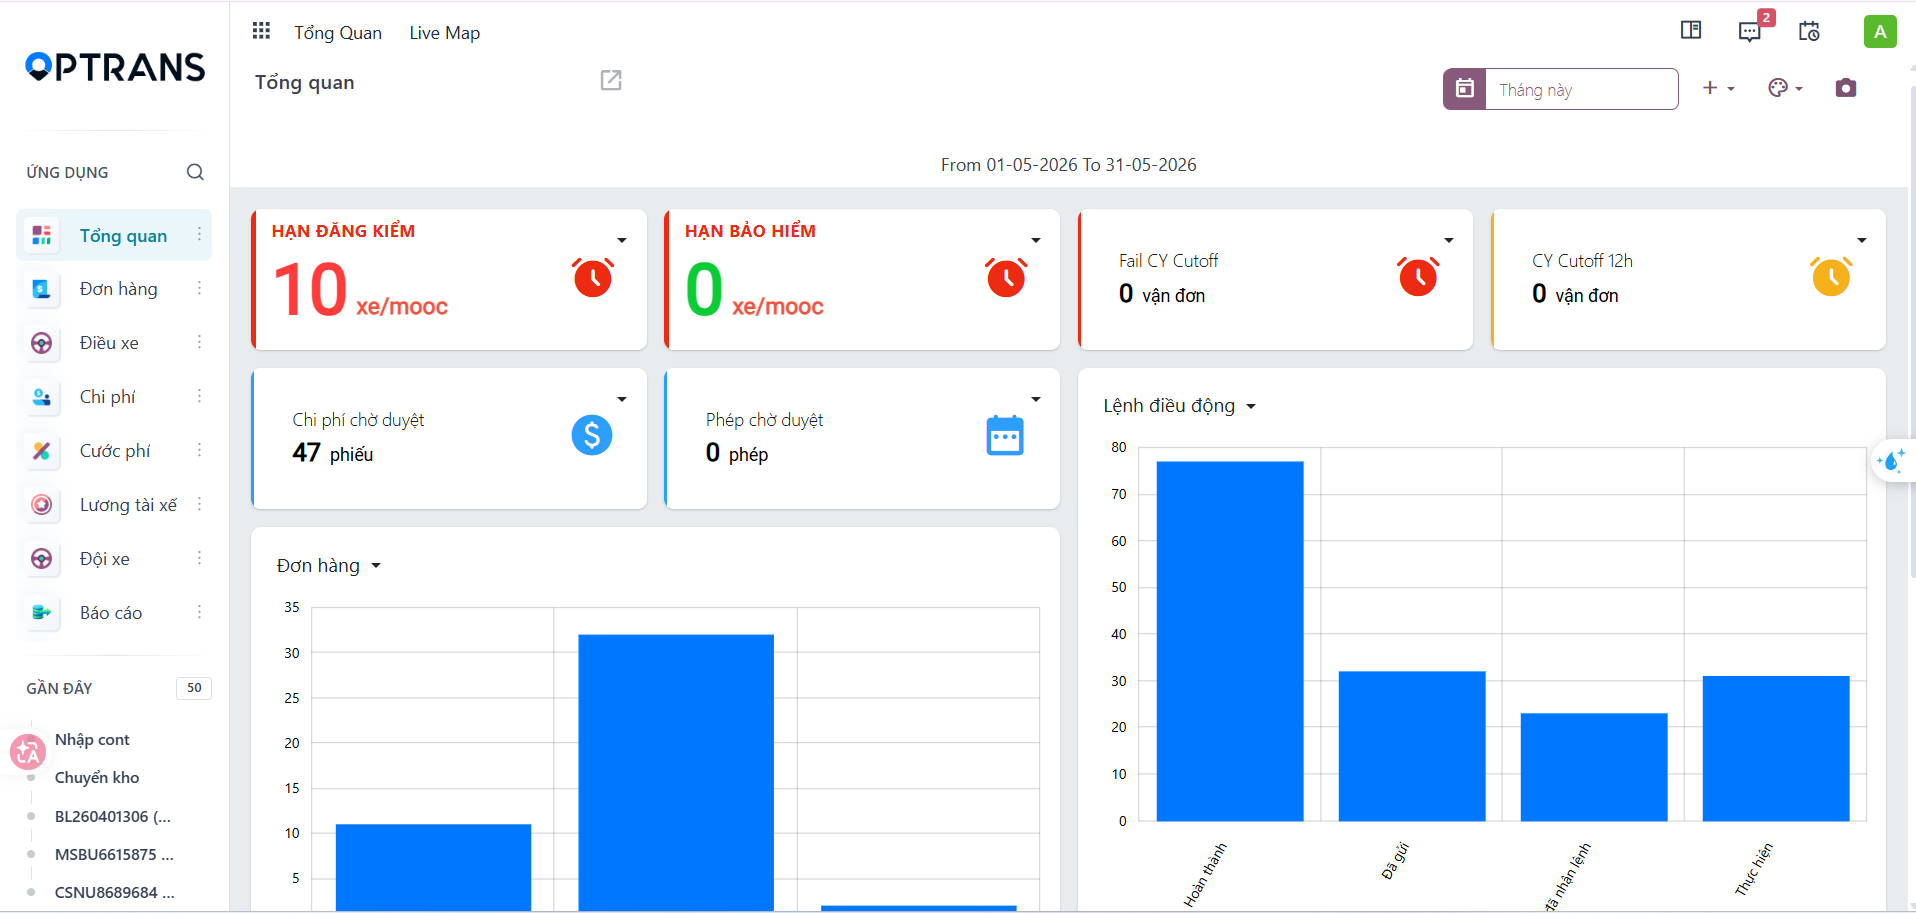Click the messages icon with badge 2
Viewport: 1916px width, 913px height.
[x=1751, y=30]
